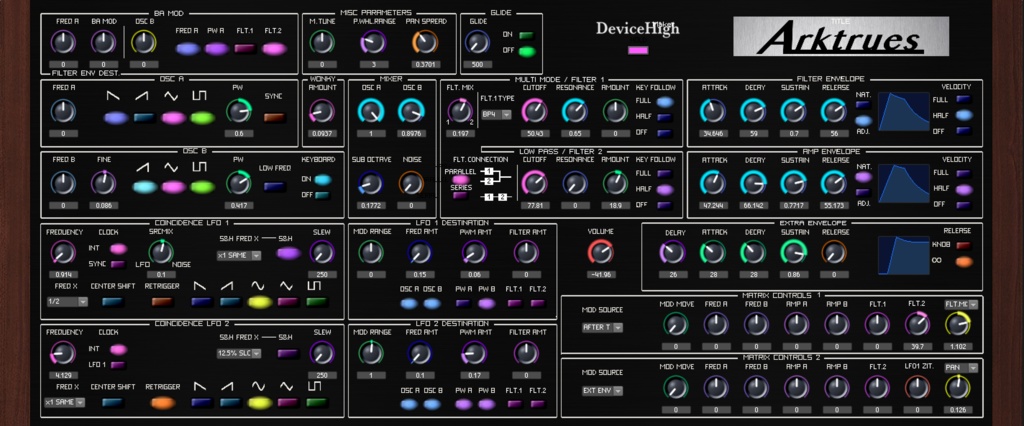Toggle BA Mod PW A destination
This screenshot has height=426, width=1024.
tap(217, 48)
